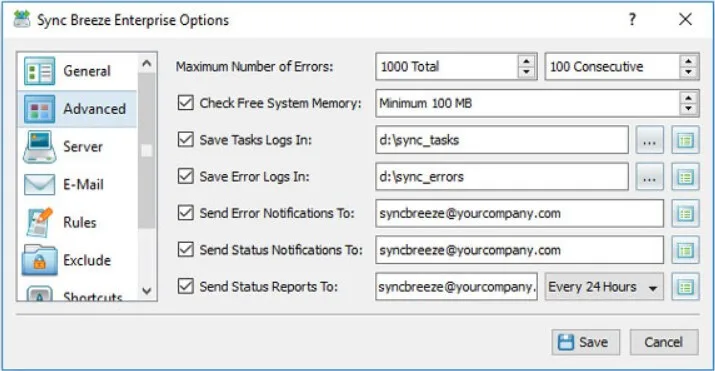Select the Server settings icon

coord(39,147)
